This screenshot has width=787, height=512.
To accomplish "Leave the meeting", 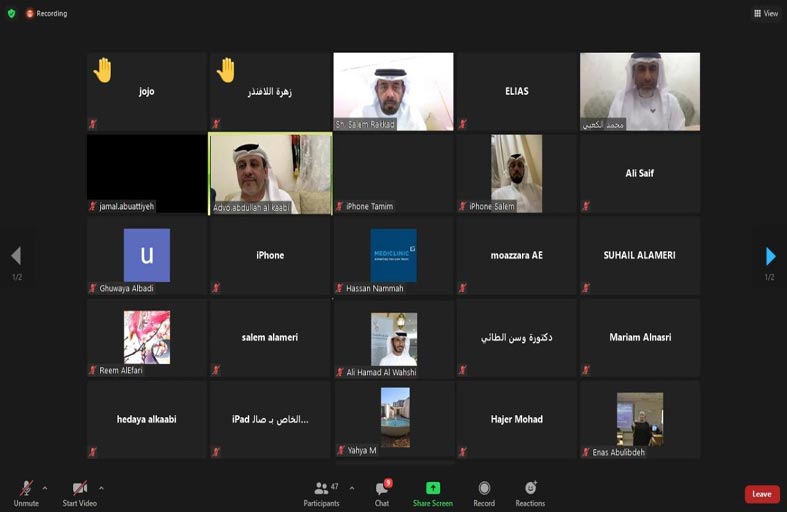I will [x=762, y=494].
